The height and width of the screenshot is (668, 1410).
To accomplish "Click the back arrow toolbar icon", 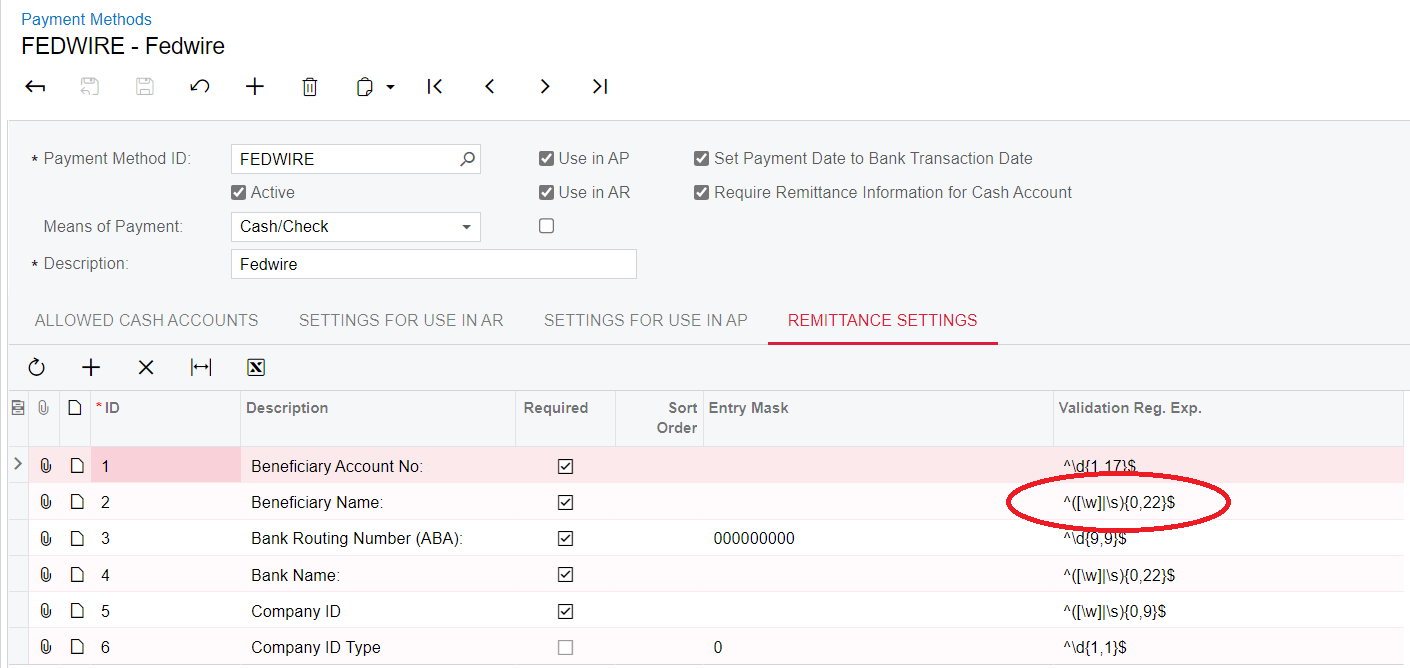I will (36, 87).
